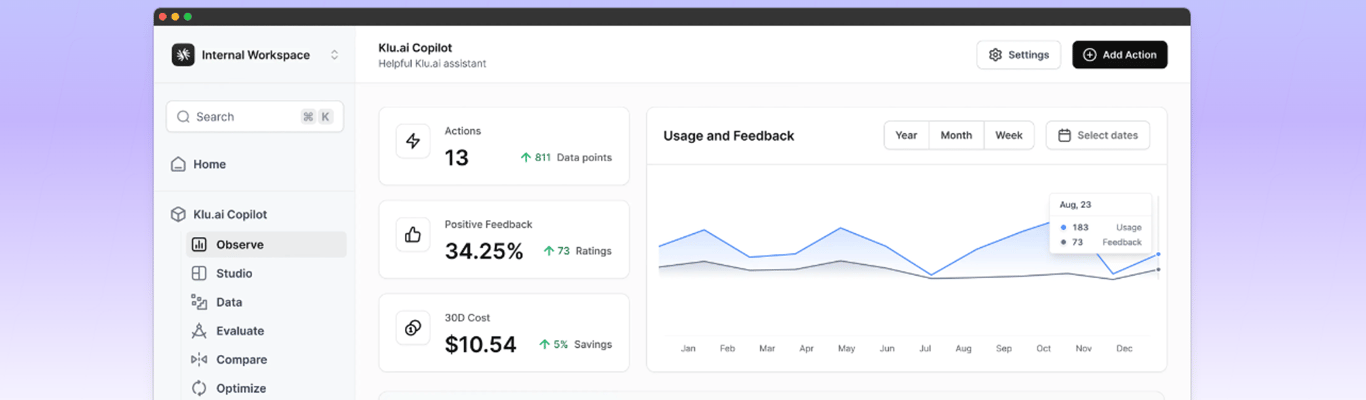Screen dimensions: 1366x400
Task: Click the Data nodes icon
Action: (199, 302)
